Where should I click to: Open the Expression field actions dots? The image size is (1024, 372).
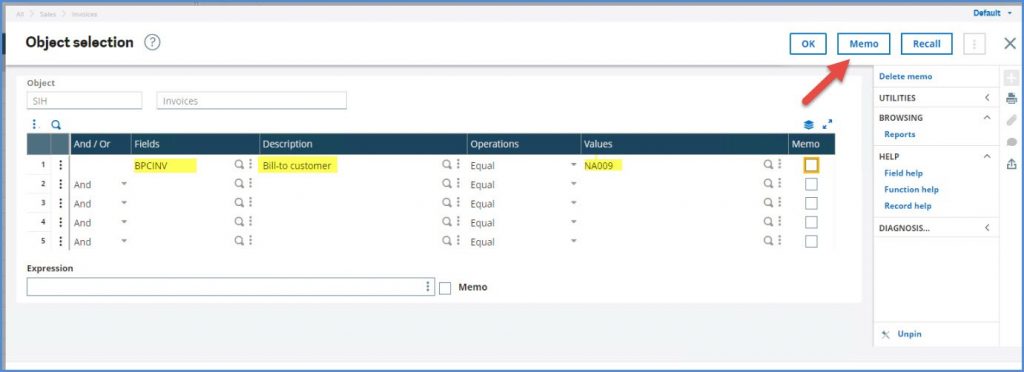(x=428, y=287)
